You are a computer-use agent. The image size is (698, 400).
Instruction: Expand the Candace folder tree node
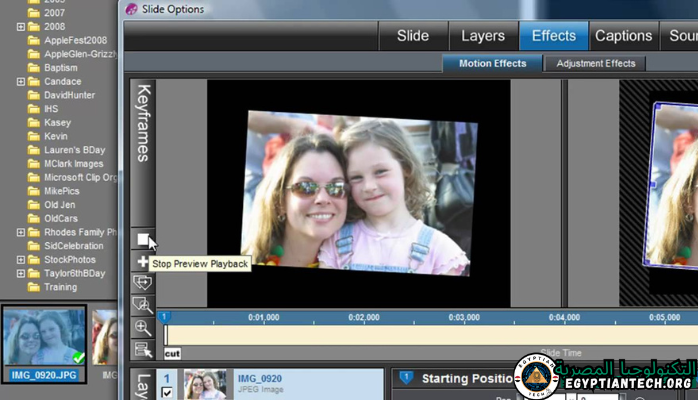pos(21,81)
